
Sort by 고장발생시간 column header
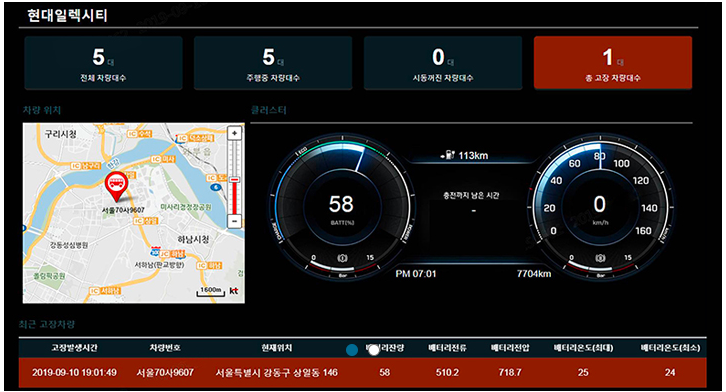(74, 348)
